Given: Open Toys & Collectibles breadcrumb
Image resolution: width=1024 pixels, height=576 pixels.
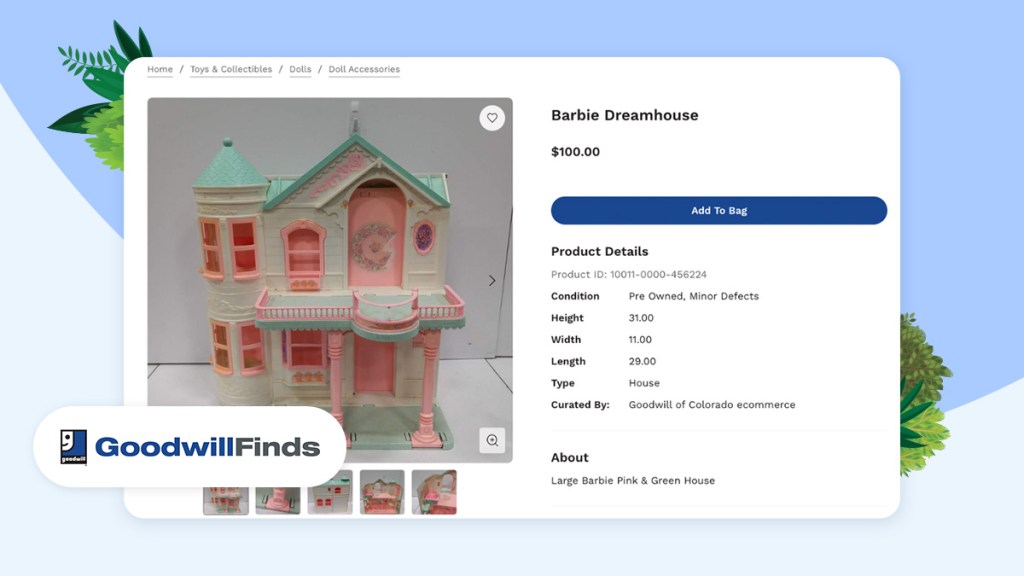Looking at the screenshot, I should pos(231,69).
